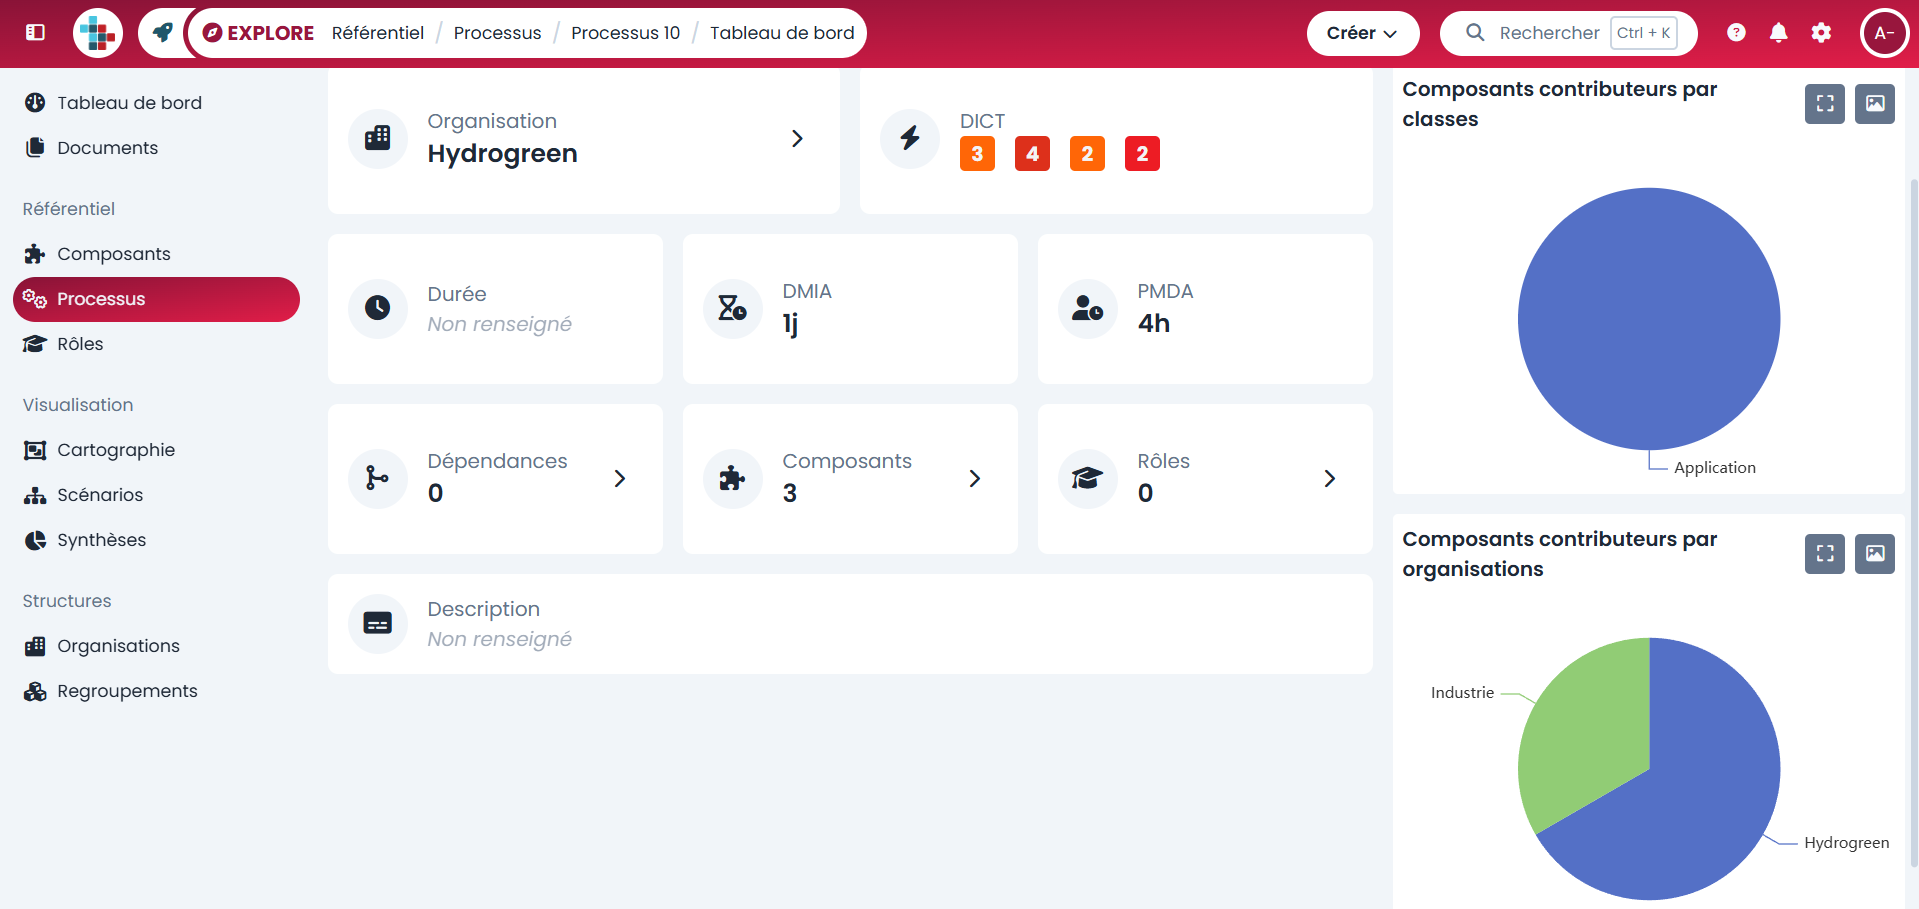Click the user avatar A- icon
Image resolution: width=1919 pixels, height=909 pixels.
pyautogui.click(x=1884, y=32)
